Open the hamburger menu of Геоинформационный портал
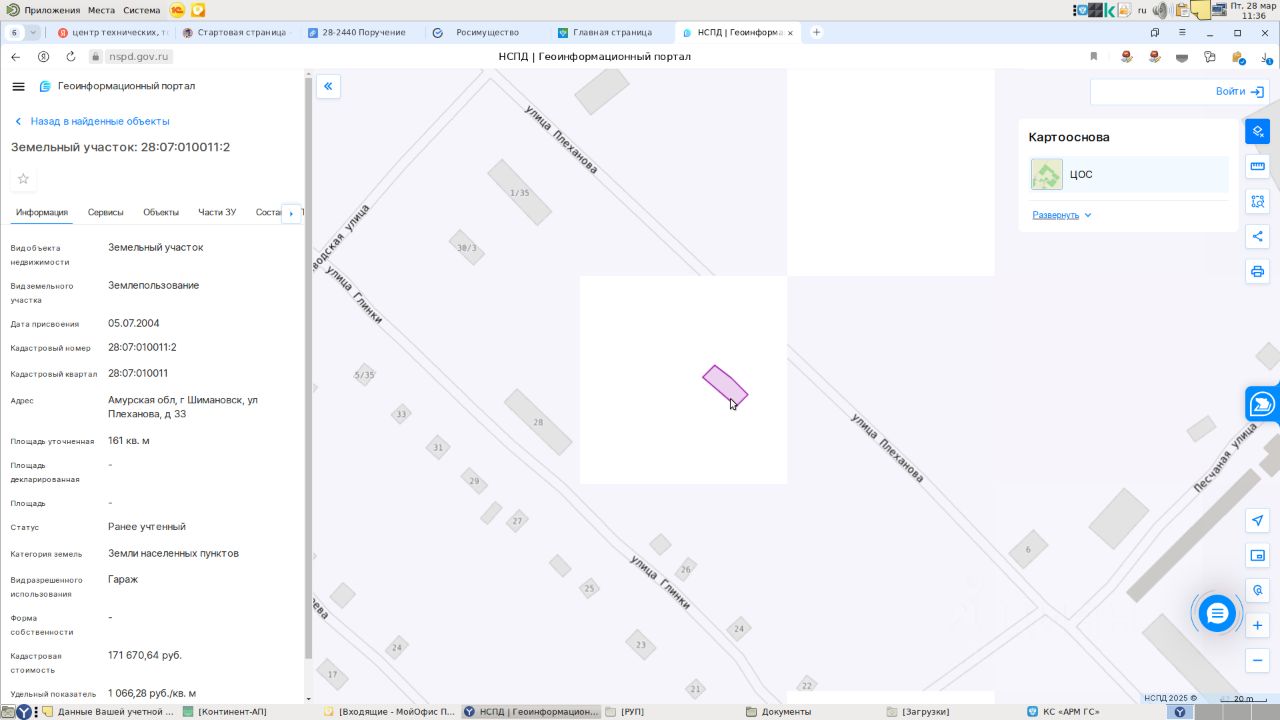This screenshot has height=720, width=1280. pos(18,86)
